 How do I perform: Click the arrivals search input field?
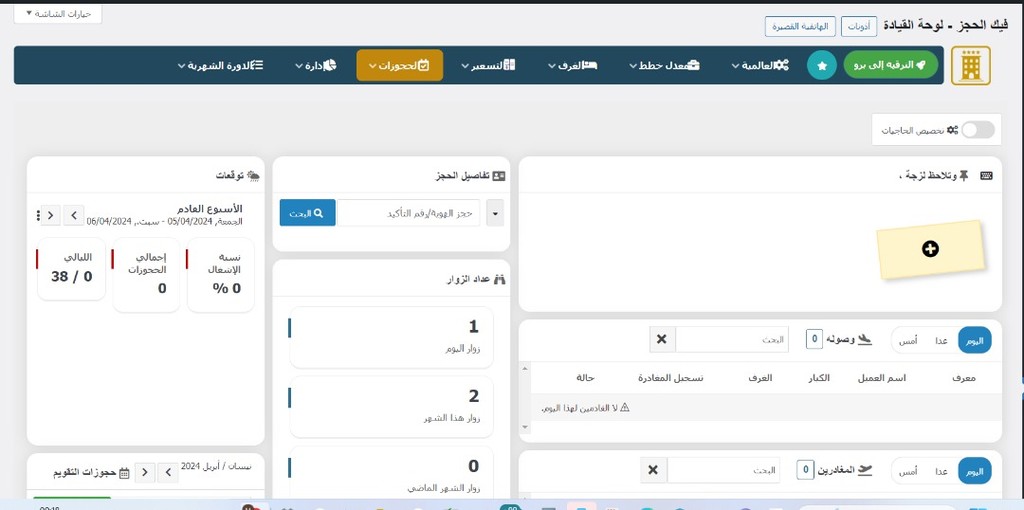732,340
